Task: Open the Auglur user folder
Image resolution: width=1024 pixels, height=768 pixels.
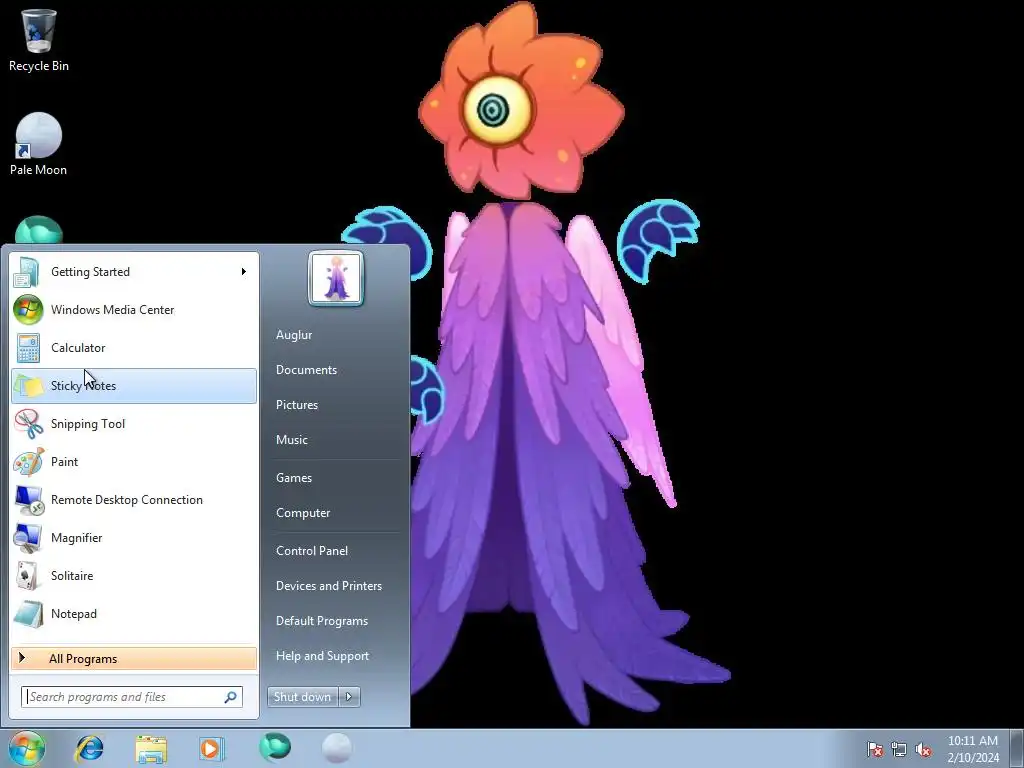Action: pos(294,334)
